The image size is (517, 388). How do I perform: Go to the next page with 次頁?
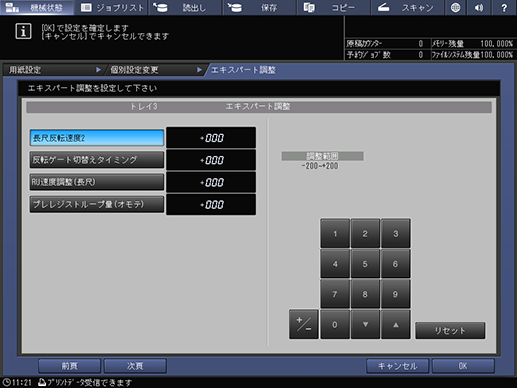[135, 366]
